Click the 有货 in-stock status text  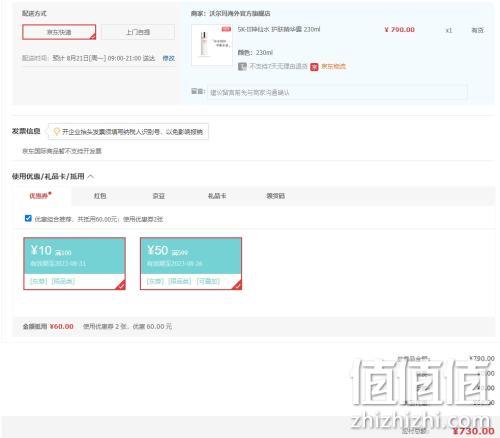477,30
